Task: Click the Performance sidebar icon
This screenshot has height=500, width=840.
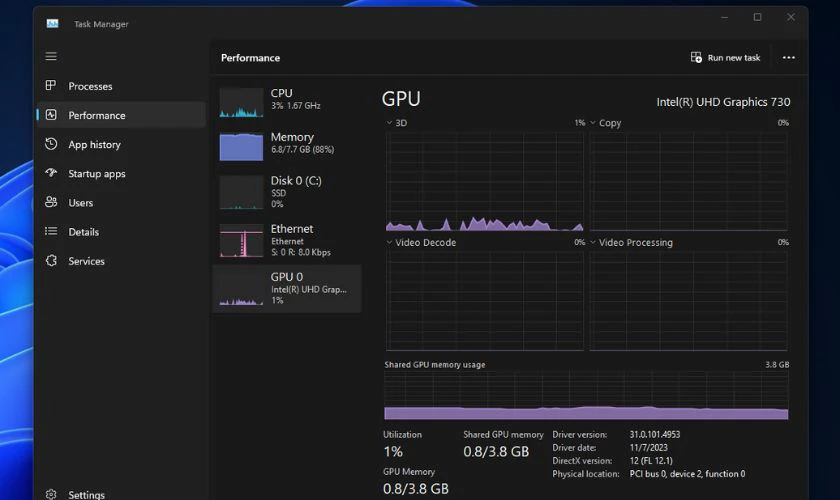Action: pos(51,115)
